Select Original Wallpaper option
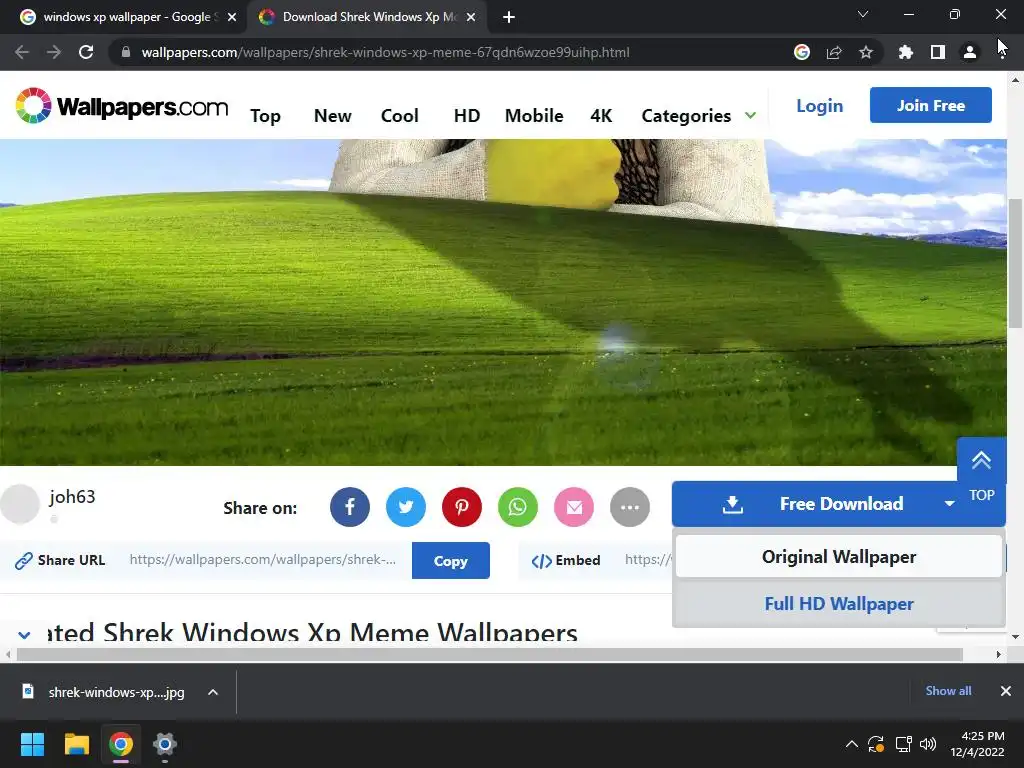This screenshot has width=1024, height=768. click(839, 556)
